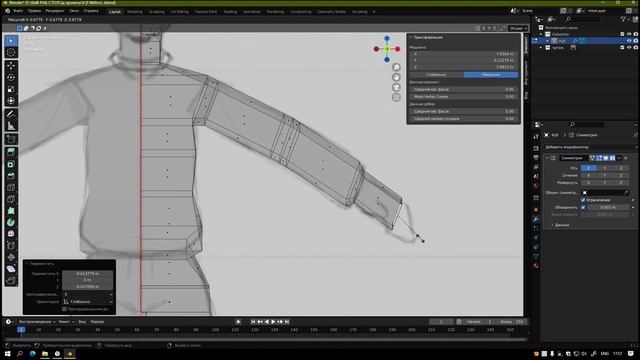640x360 pixels.
Task: Collapse the Collection tree row
Action: click(541, 34)
